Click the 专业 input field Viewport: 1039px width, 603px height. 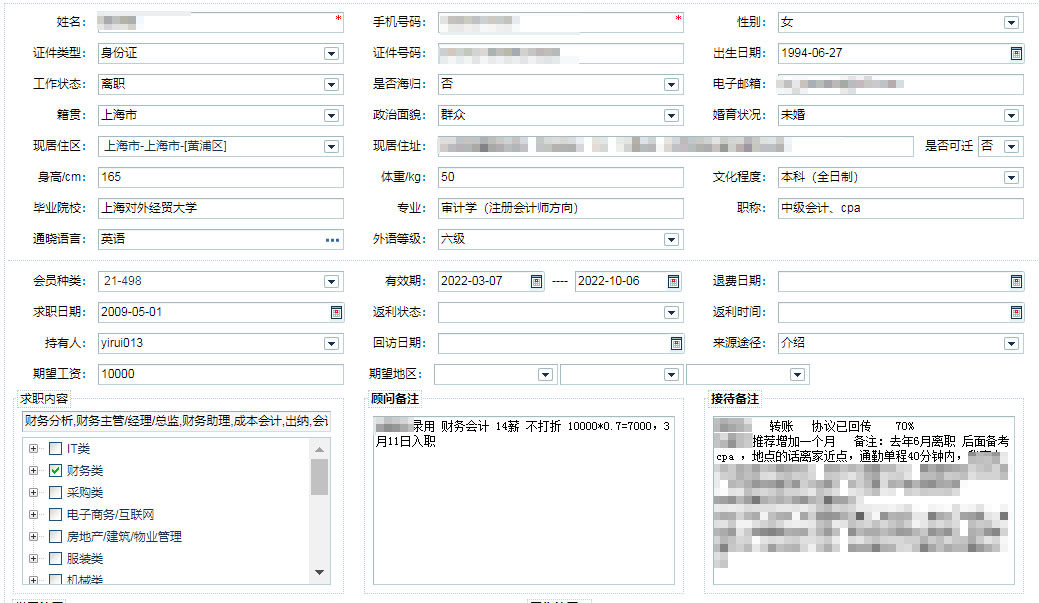pyautogui.click(x=561, y=208)
